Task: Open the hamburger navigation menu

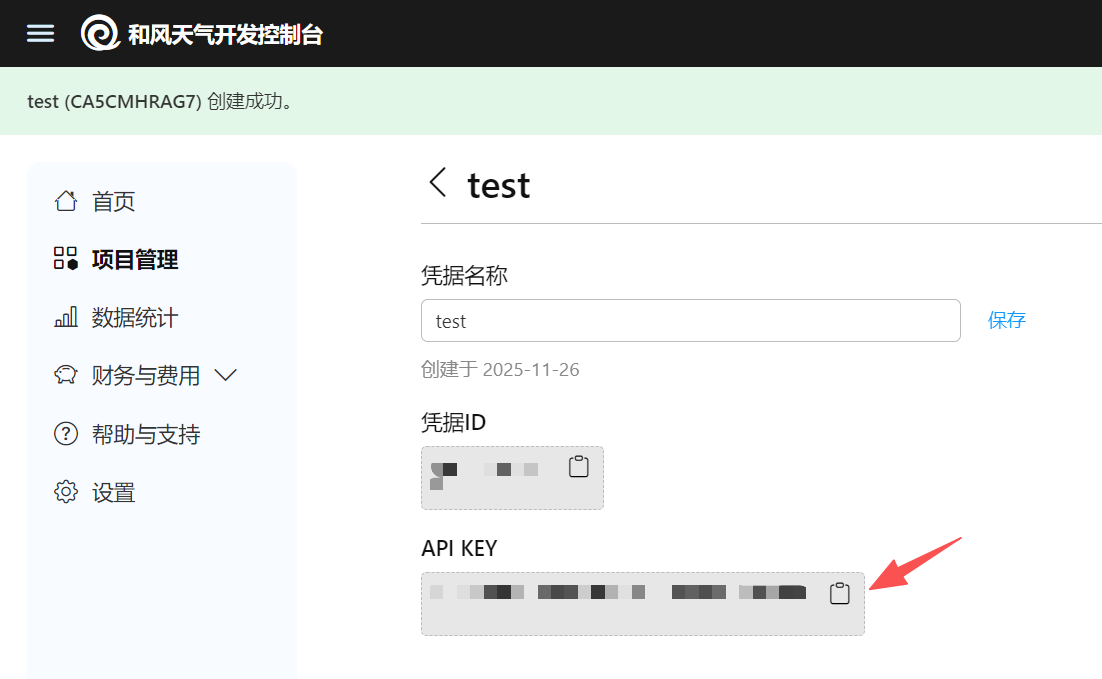Action: [x=40, y=33]
